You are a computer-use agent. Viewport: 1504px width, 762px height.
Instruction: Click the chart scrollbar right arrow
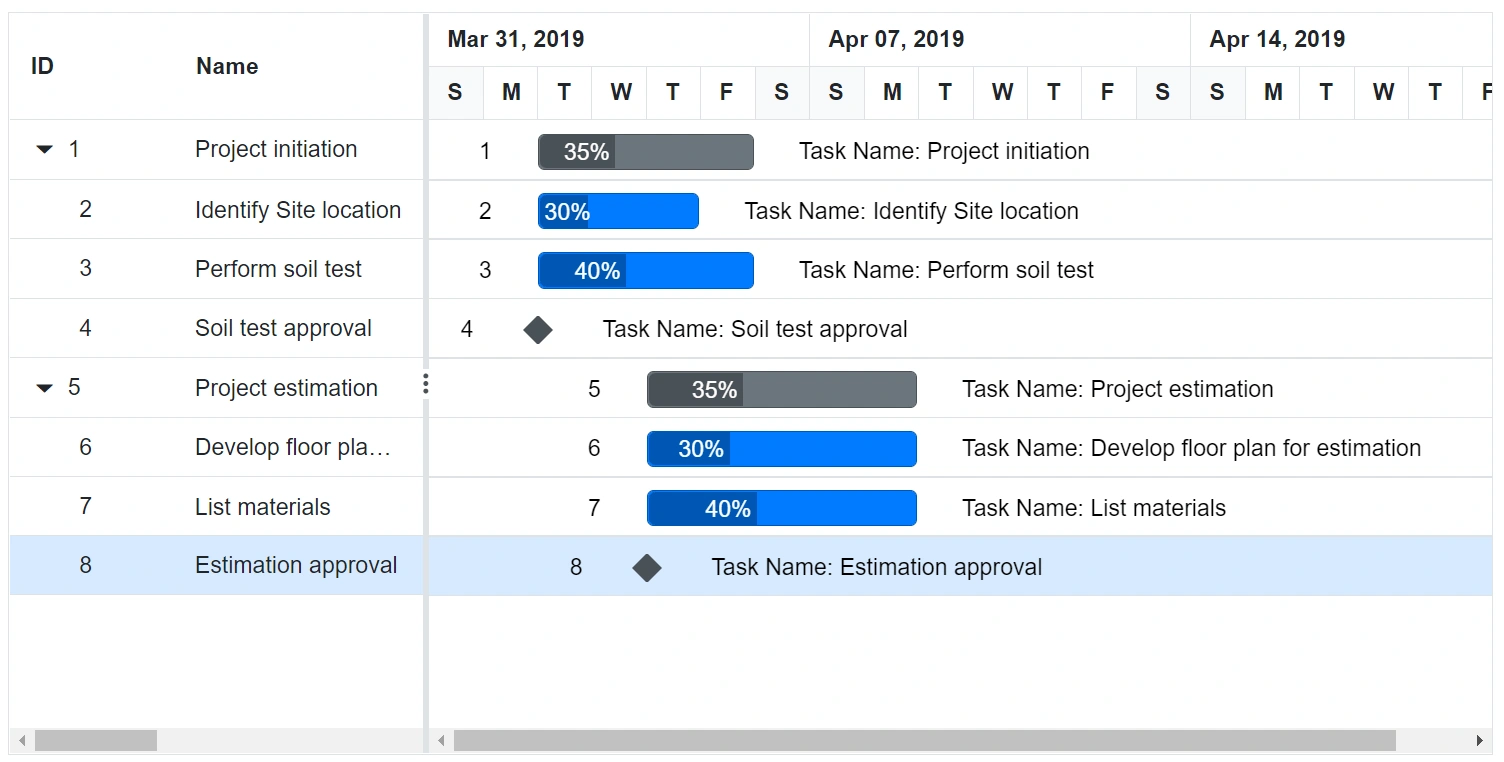point(1480,740)
